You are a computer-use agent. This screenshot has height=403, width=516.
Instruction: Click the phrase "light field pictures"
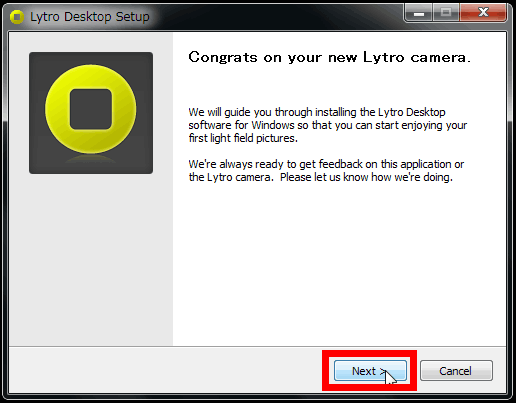[x=254, y=138]
